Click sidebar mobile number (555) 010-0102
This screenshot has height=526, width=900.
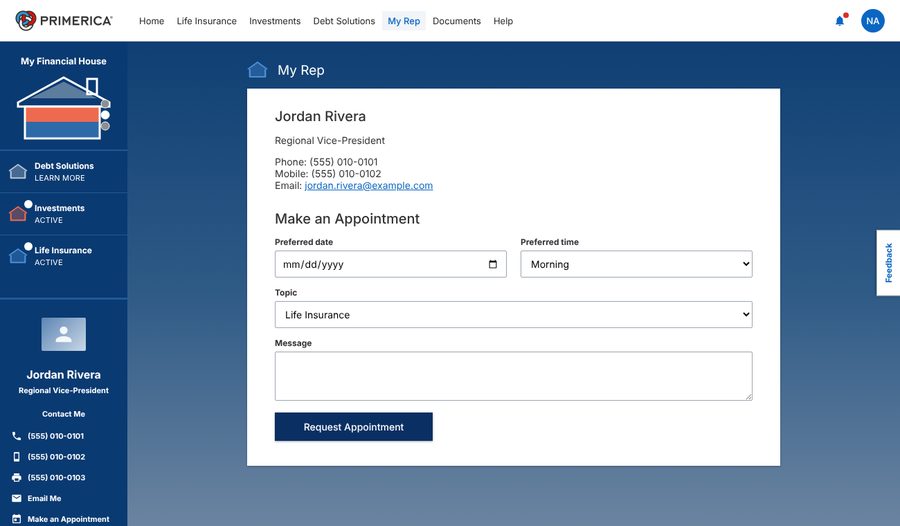[x=56, y=457]
